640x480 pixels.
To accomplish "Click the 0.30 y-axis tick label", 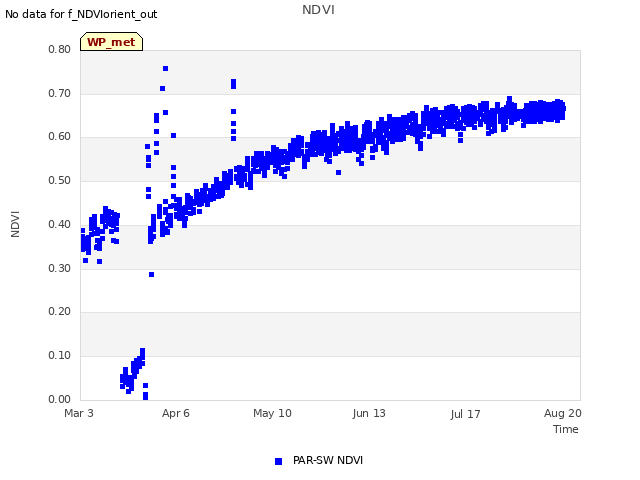I will coord(60,268).
